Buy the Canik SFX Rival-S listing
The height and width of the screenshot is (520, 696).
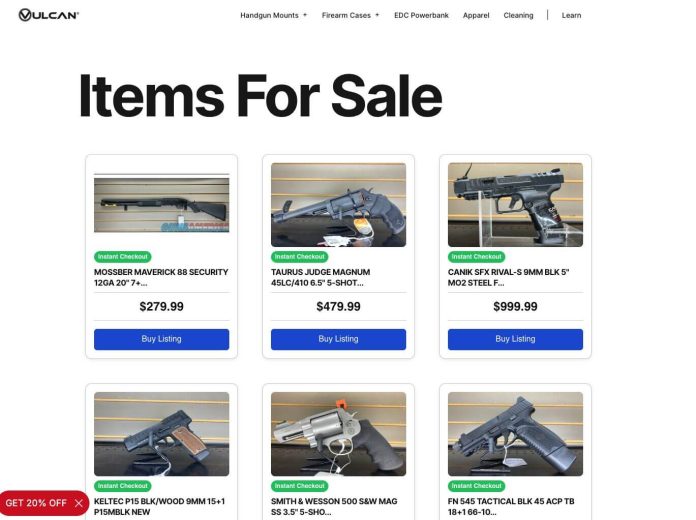515,339
